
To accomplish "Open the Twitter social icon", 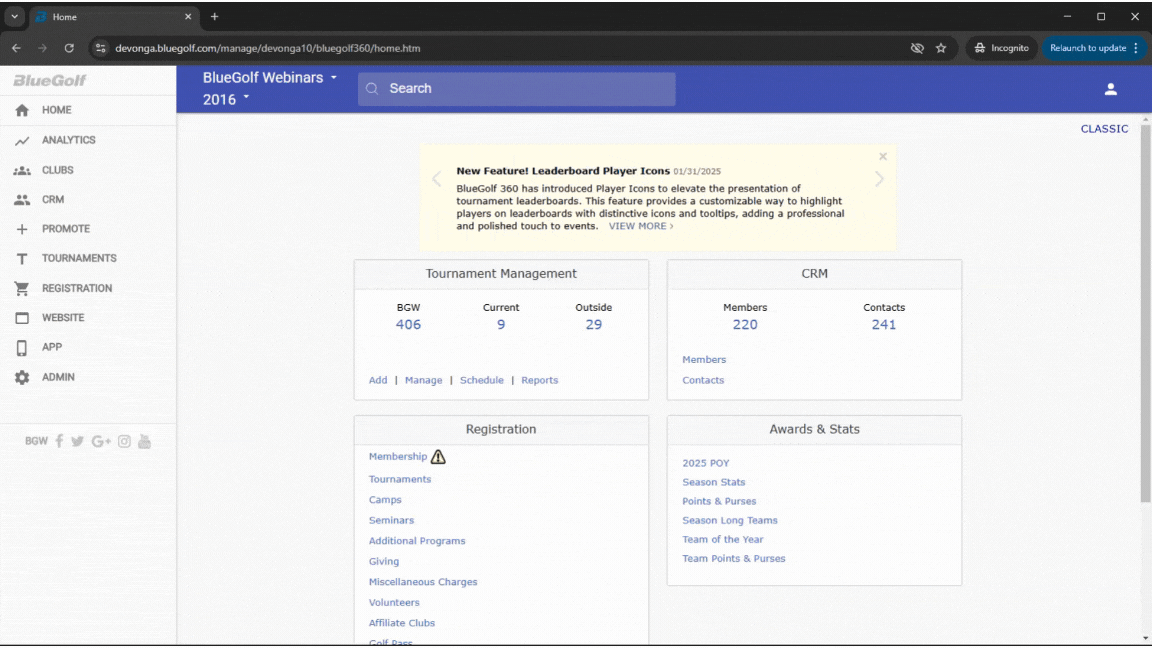I will click(77, 441).
